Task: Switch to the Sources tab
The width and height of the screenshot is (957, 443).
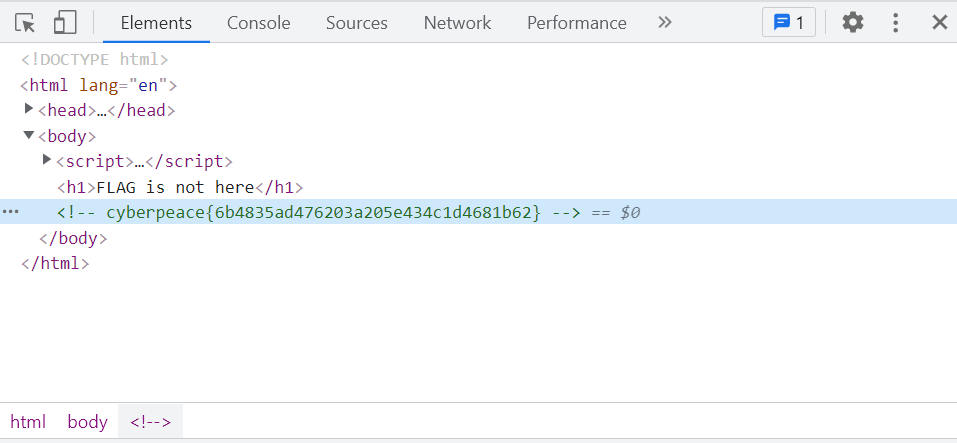Action: click(356, 22)
